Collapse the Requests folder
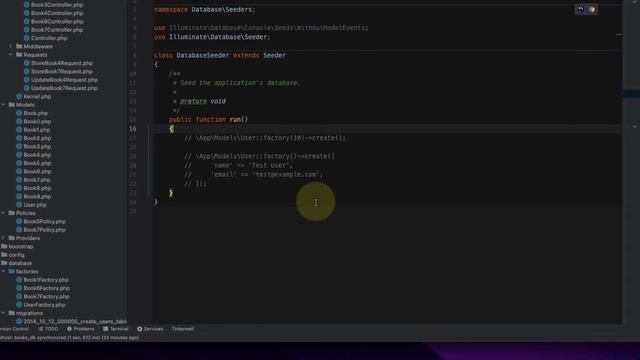 click(x=11, y=55)
